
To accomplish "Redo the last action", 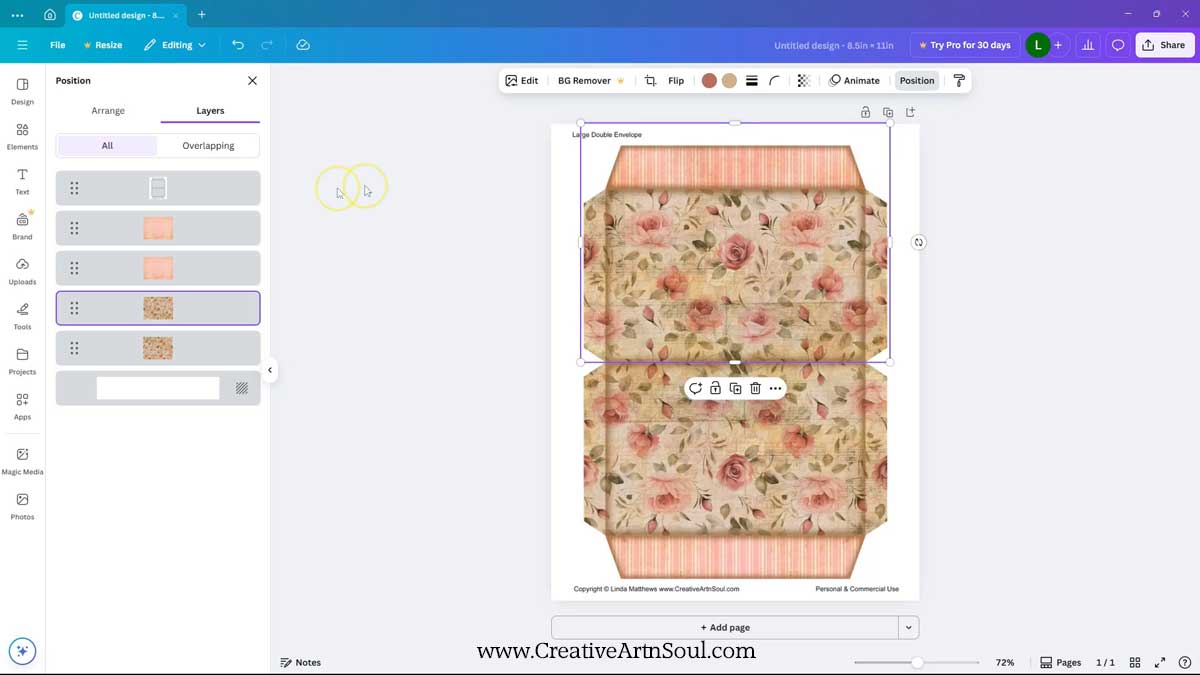I will tap(267, 45).
